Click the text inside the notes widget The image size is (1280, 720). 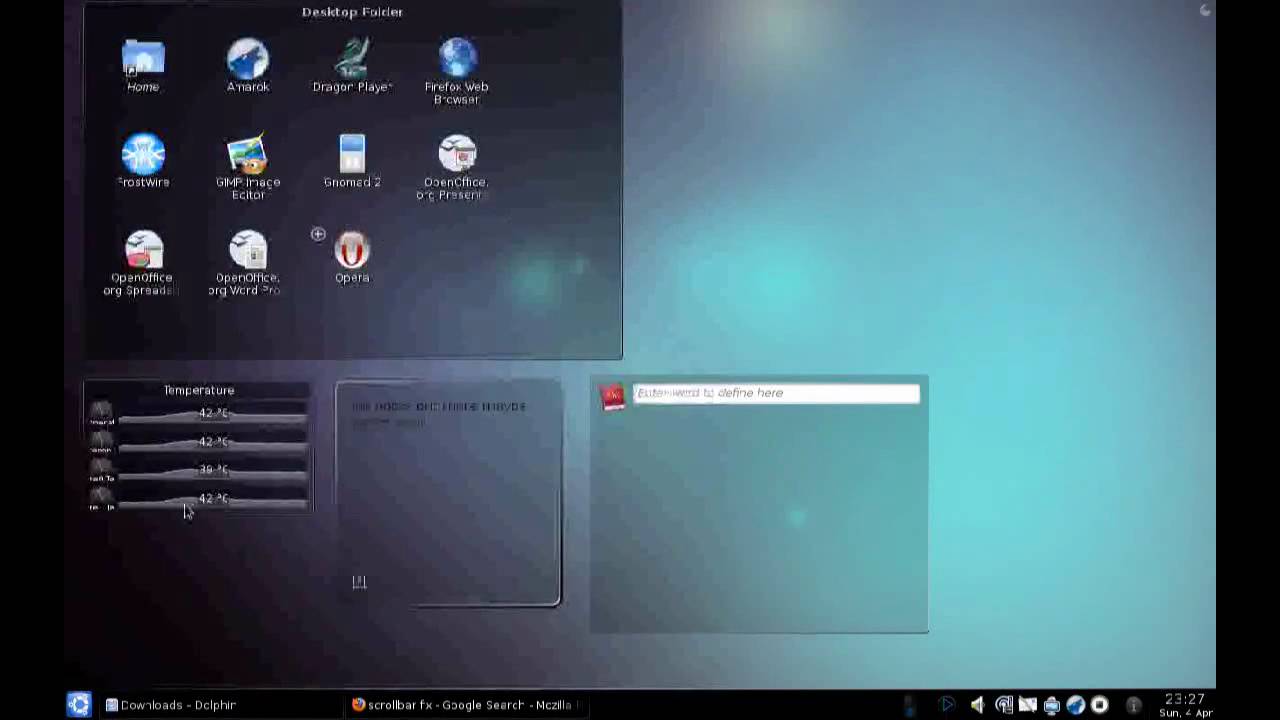(438, 413)
